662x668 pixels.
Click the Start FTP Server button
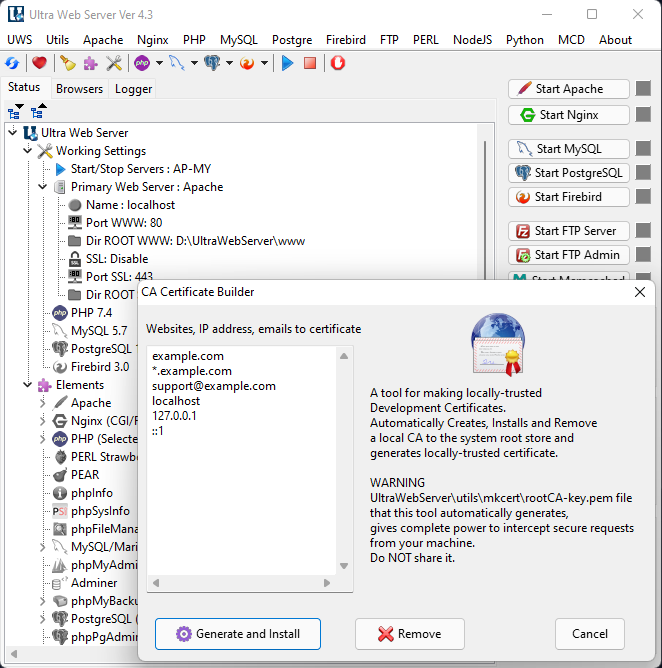coord(569,231)
